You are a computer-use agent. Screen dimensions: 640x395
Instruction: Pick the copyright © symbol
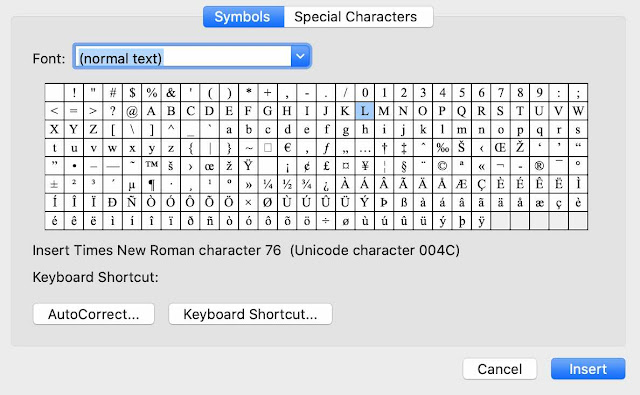(x=442, y=166)
